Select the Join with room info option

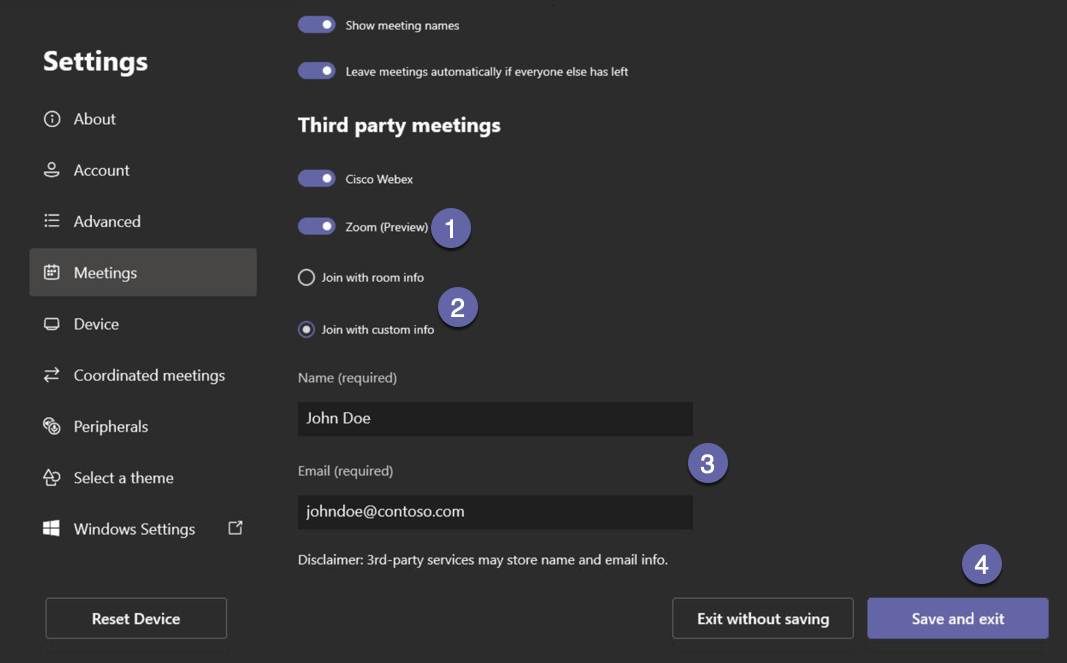pos(306,277)
